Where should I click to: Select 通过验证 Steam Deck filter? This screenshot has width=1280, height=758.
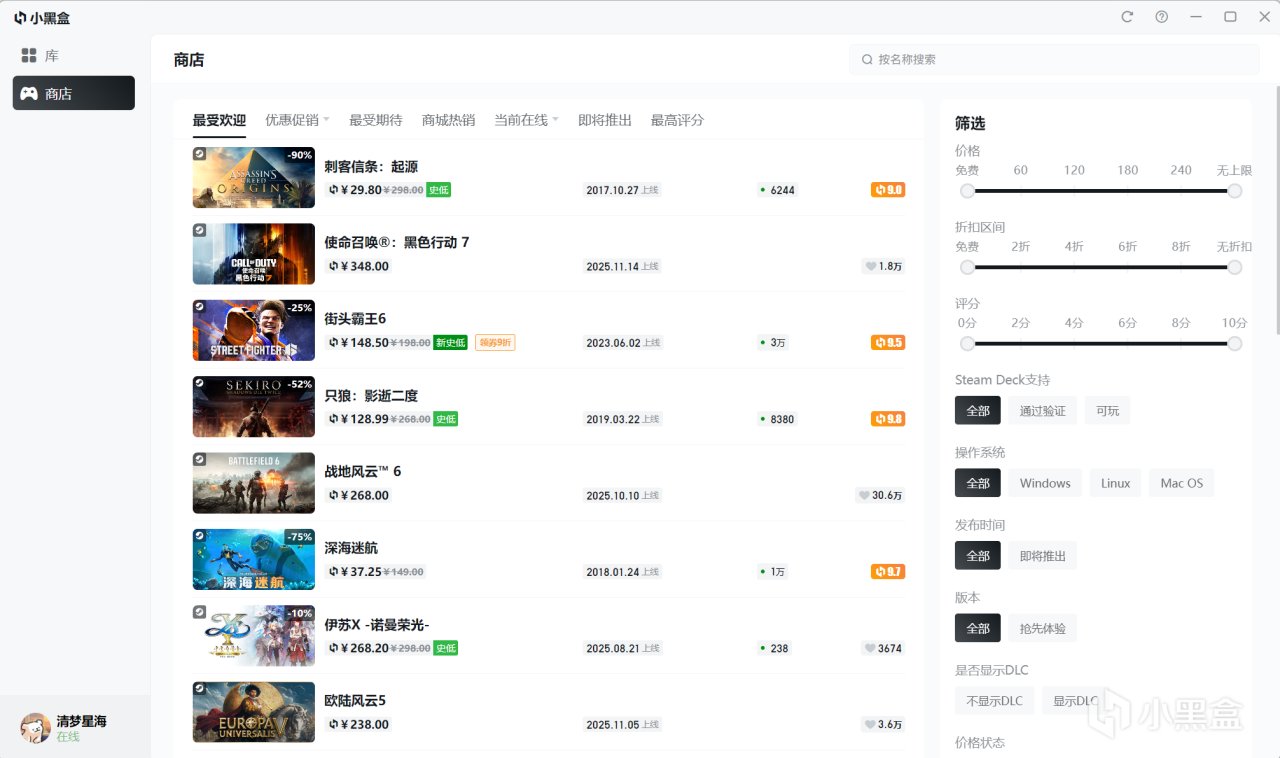coord(1042,410)
